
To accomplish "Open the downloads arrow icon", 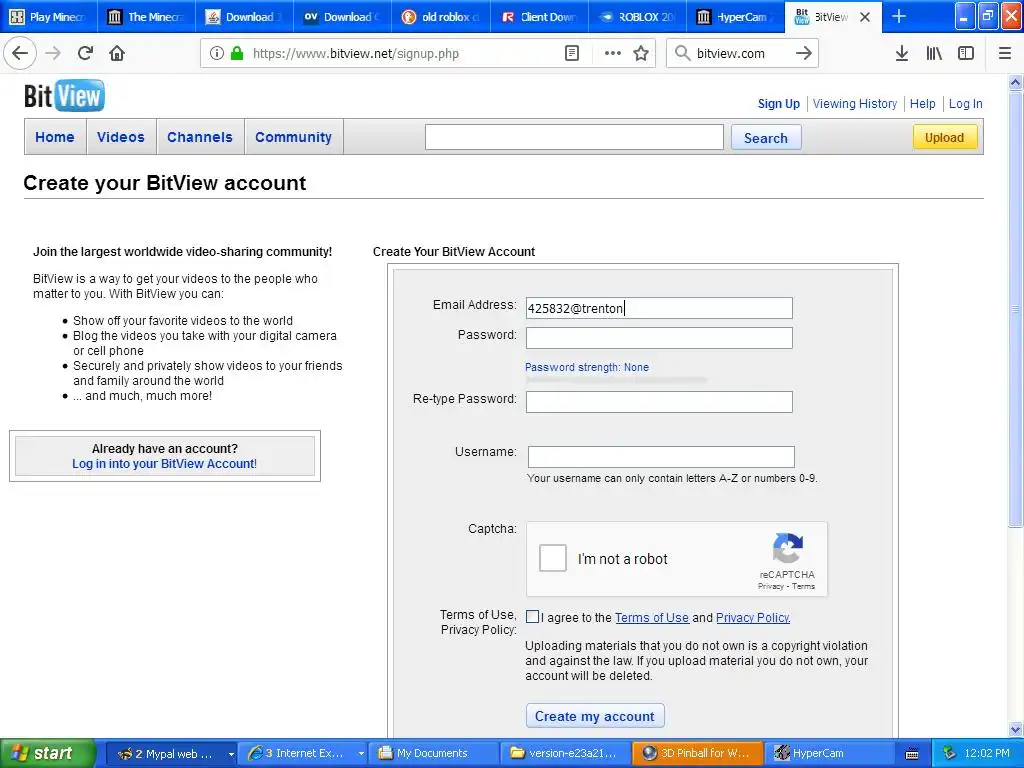I will 902,54.
